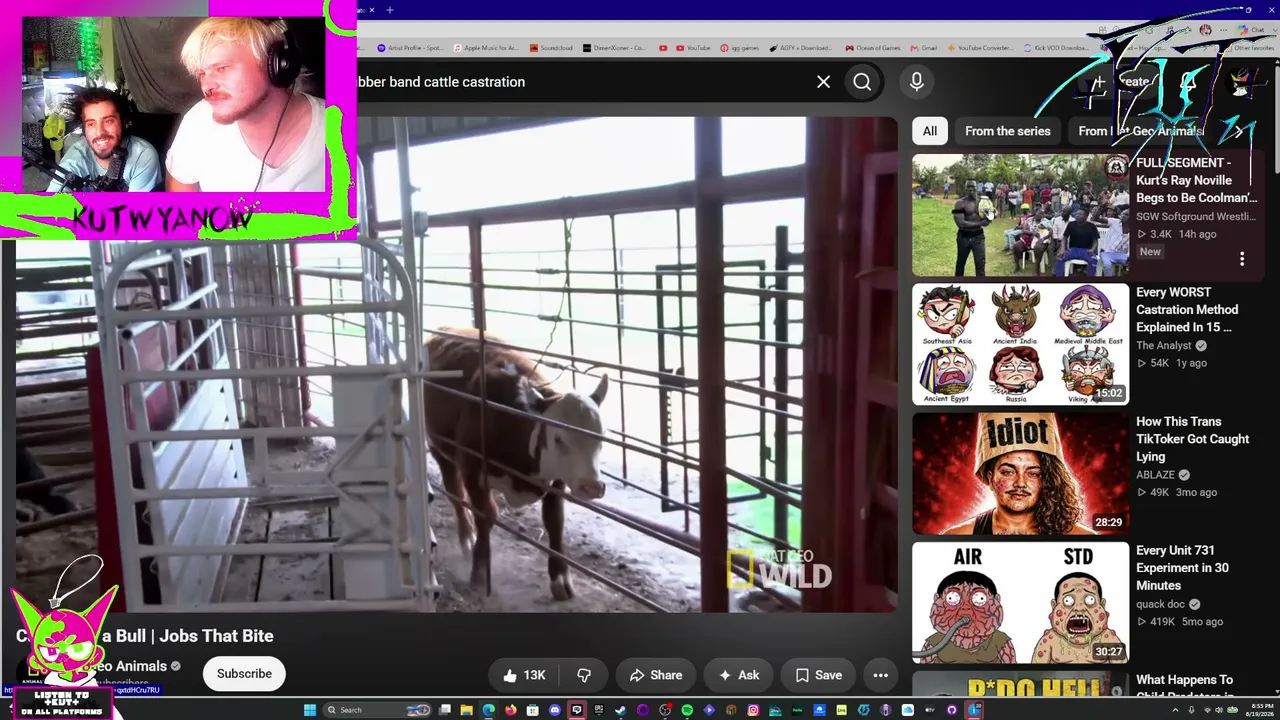Open Instagram from the taskbar

tap(753, 710)
